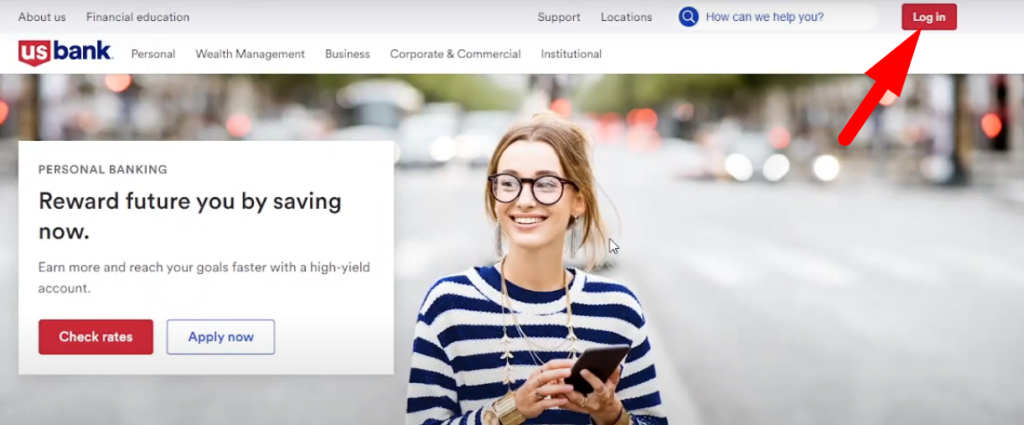The width and height of the screenshot is (1024, 425).
Task: Expand the Personal navigation menu
Action: (x=153, y=54)
